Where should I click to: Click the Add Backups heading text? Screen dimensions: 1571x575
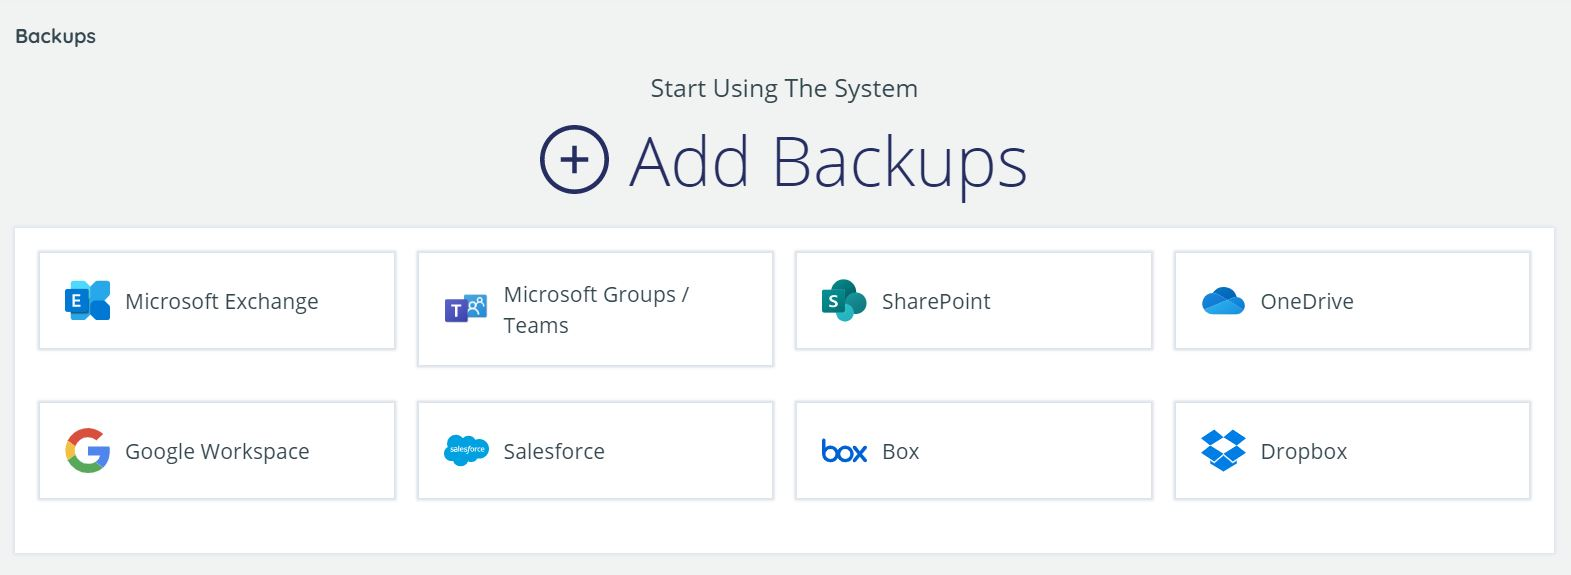pyautogui.click(x=828, y=162)
